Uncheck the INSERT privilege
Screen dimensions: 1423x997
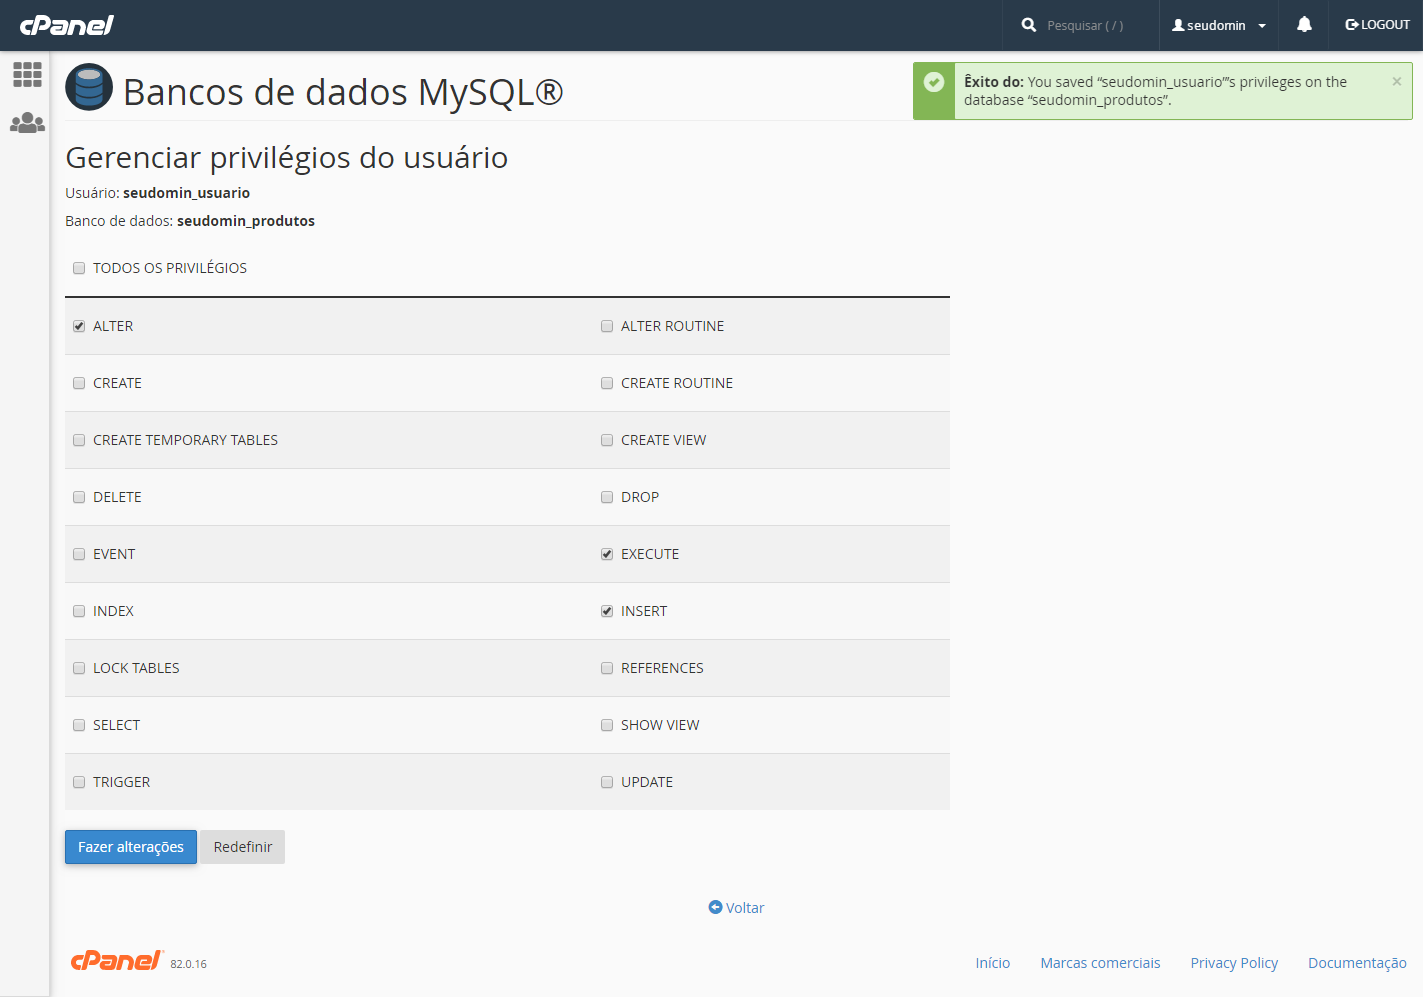click(607, 611)
